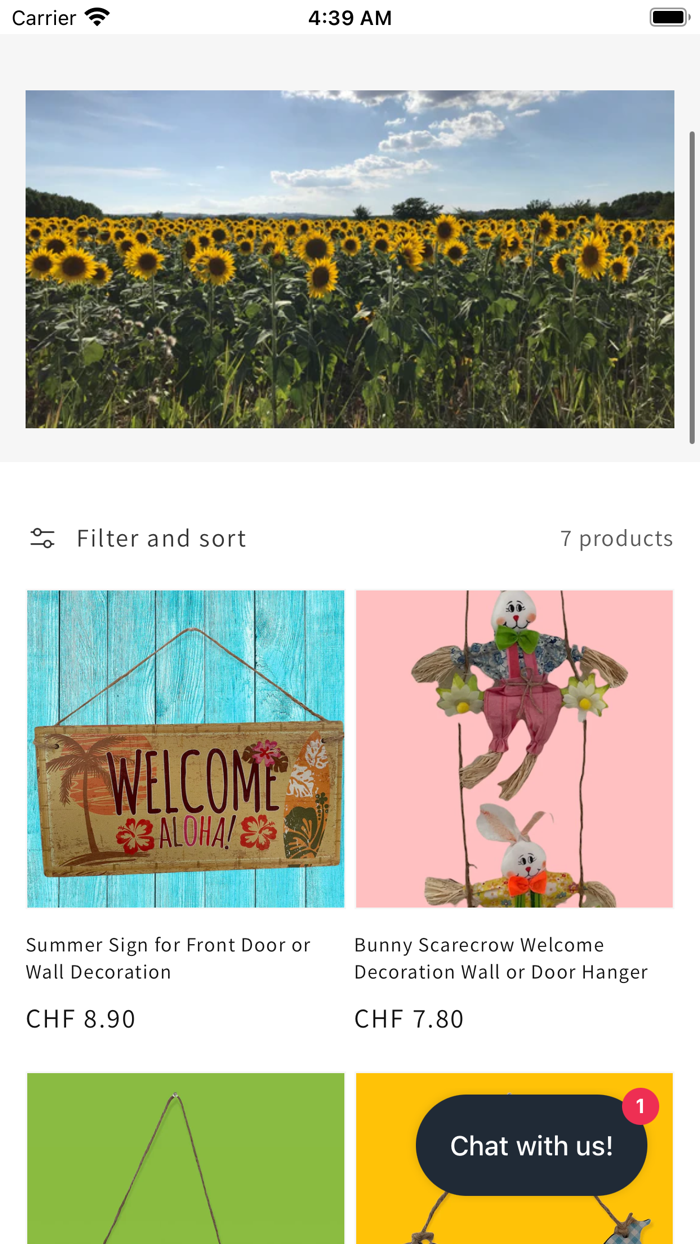Tap the Carrier label in status bar
Viewport: 700px width, 1244px height.
[x=44, y=17]
